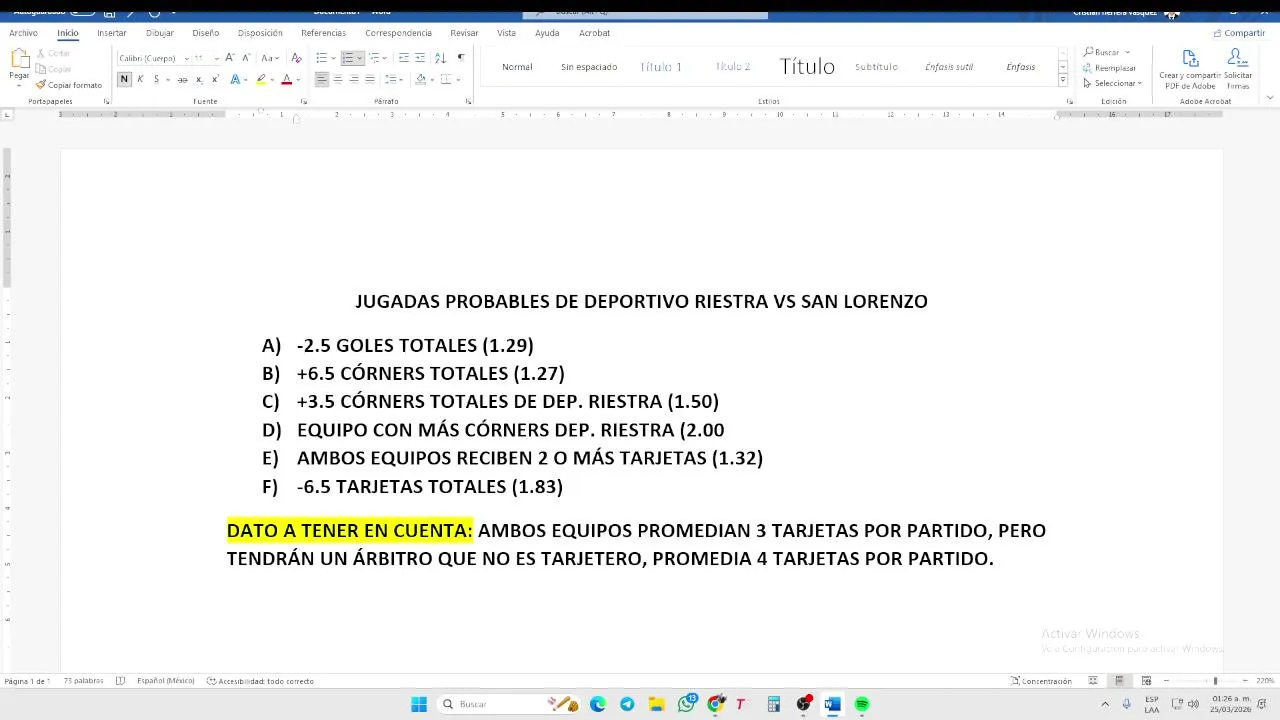Center-align the paragraph
Viewport: 1280px width, 720px height.
click(337, 79)
